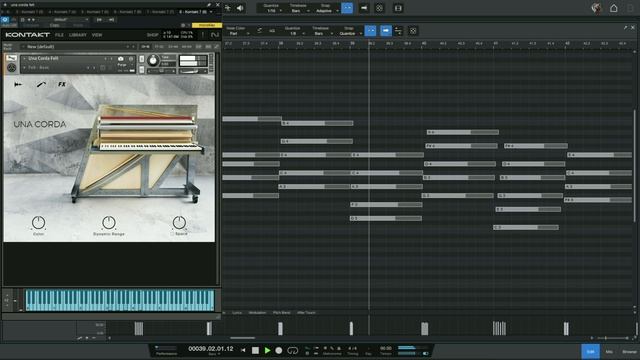Viewport: 640px width, 360px height.
Task: Open the Kontakt SHOP link
Action: [152, 35]
